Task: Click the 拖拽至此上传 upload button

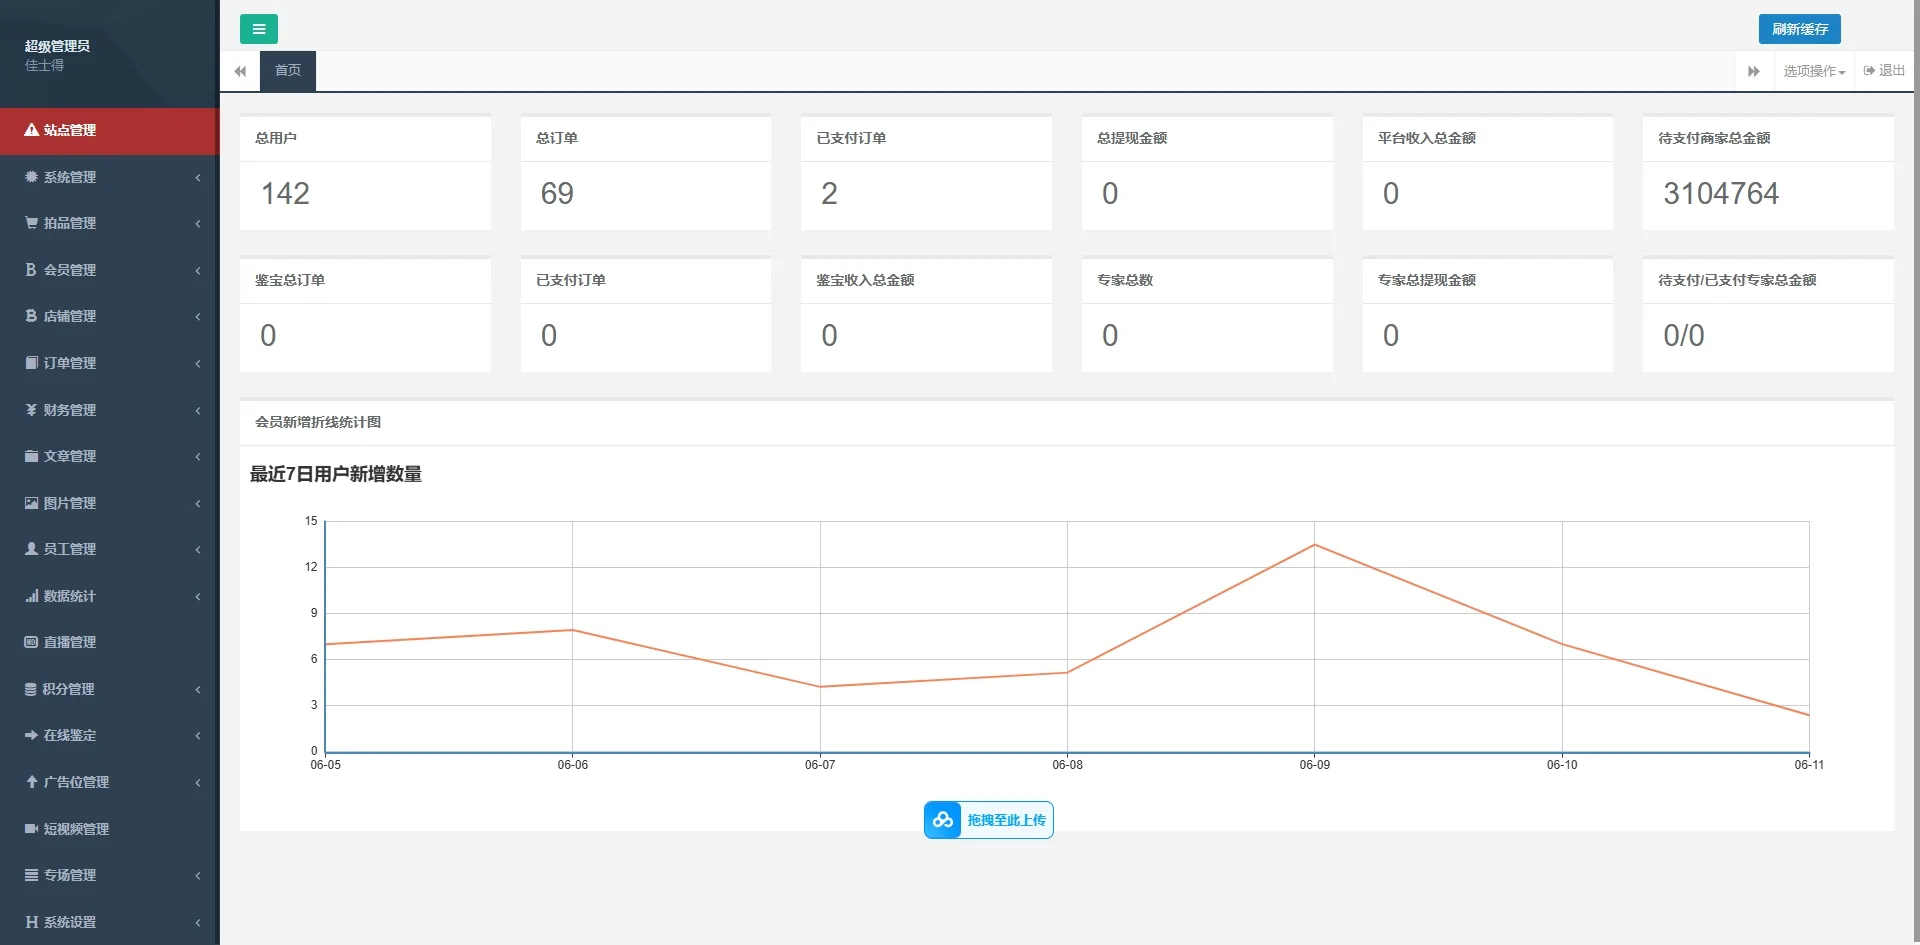Action: (x=988, y=820)
